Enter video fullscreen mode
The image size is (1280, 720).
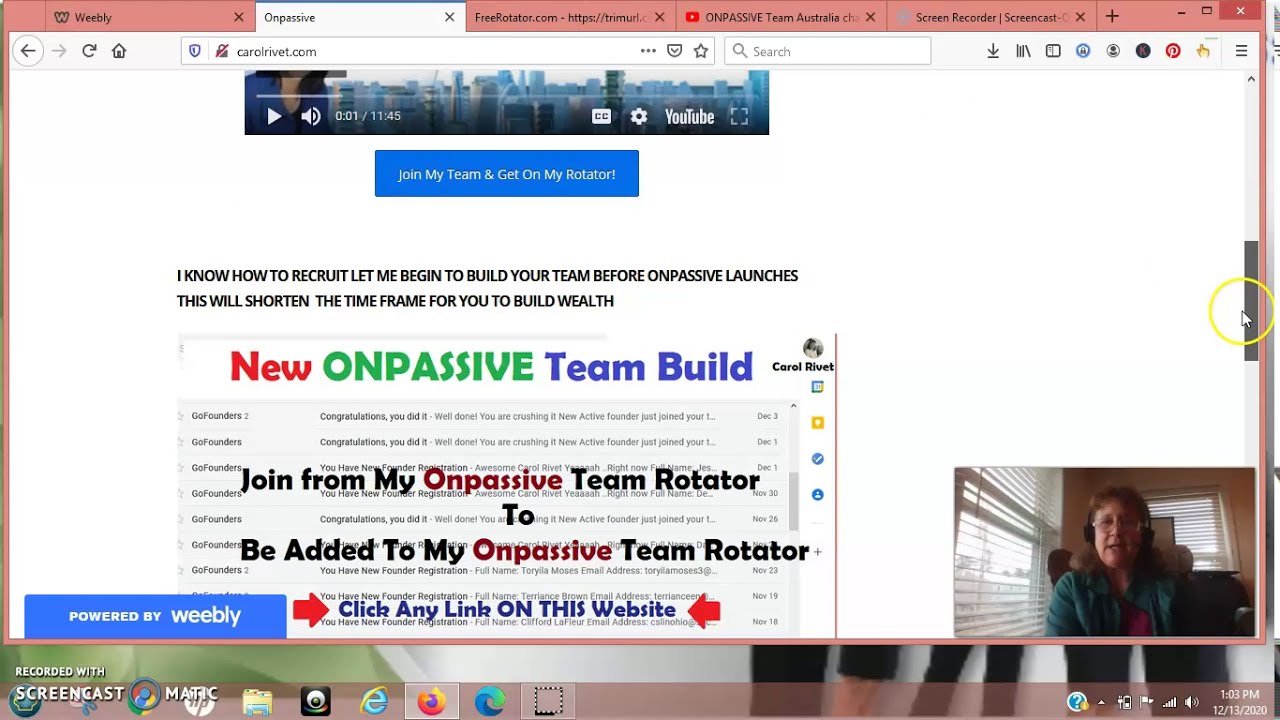tap(739, 116)
